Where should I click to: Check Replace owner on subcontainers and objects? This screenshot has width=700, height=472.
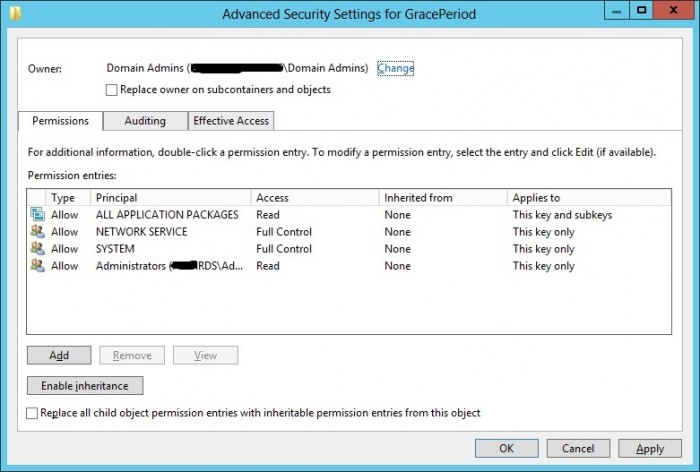point(112,90)
